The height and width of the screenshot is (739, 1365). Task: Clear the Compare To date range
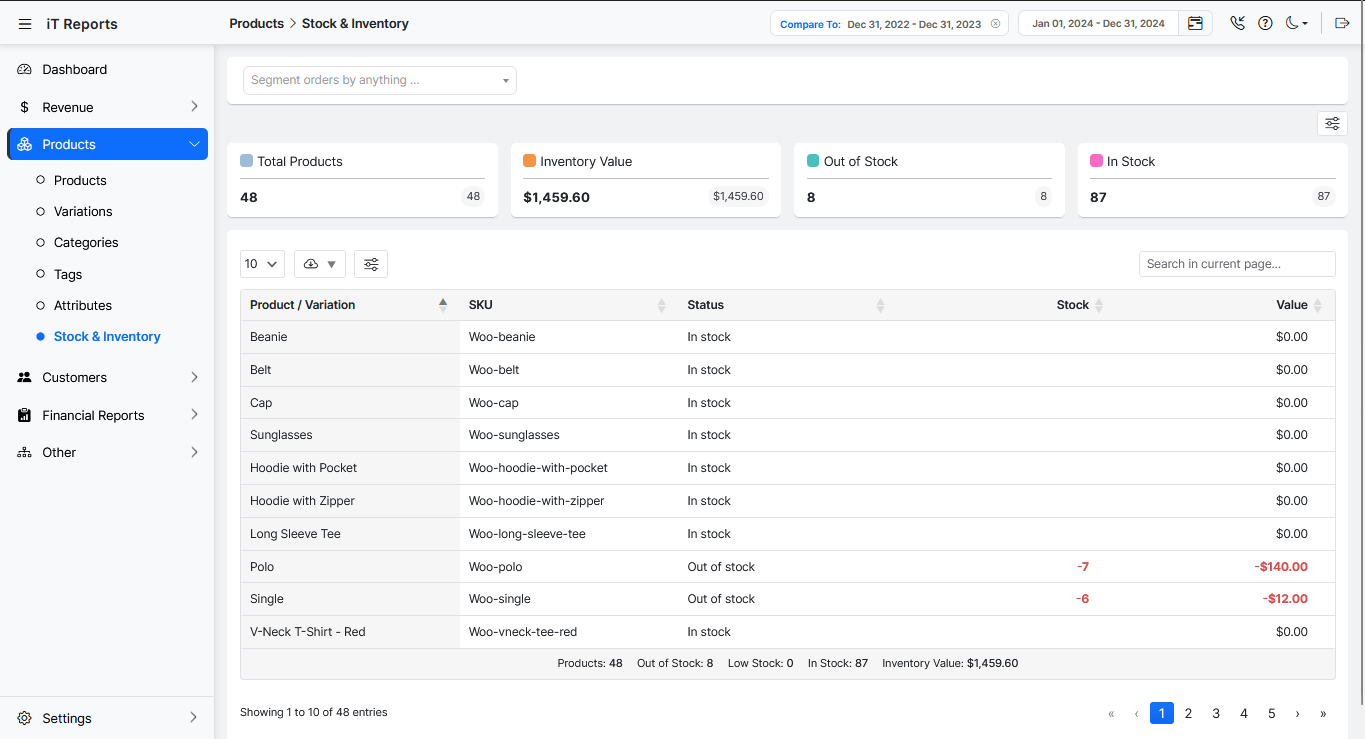click(995, 24)
